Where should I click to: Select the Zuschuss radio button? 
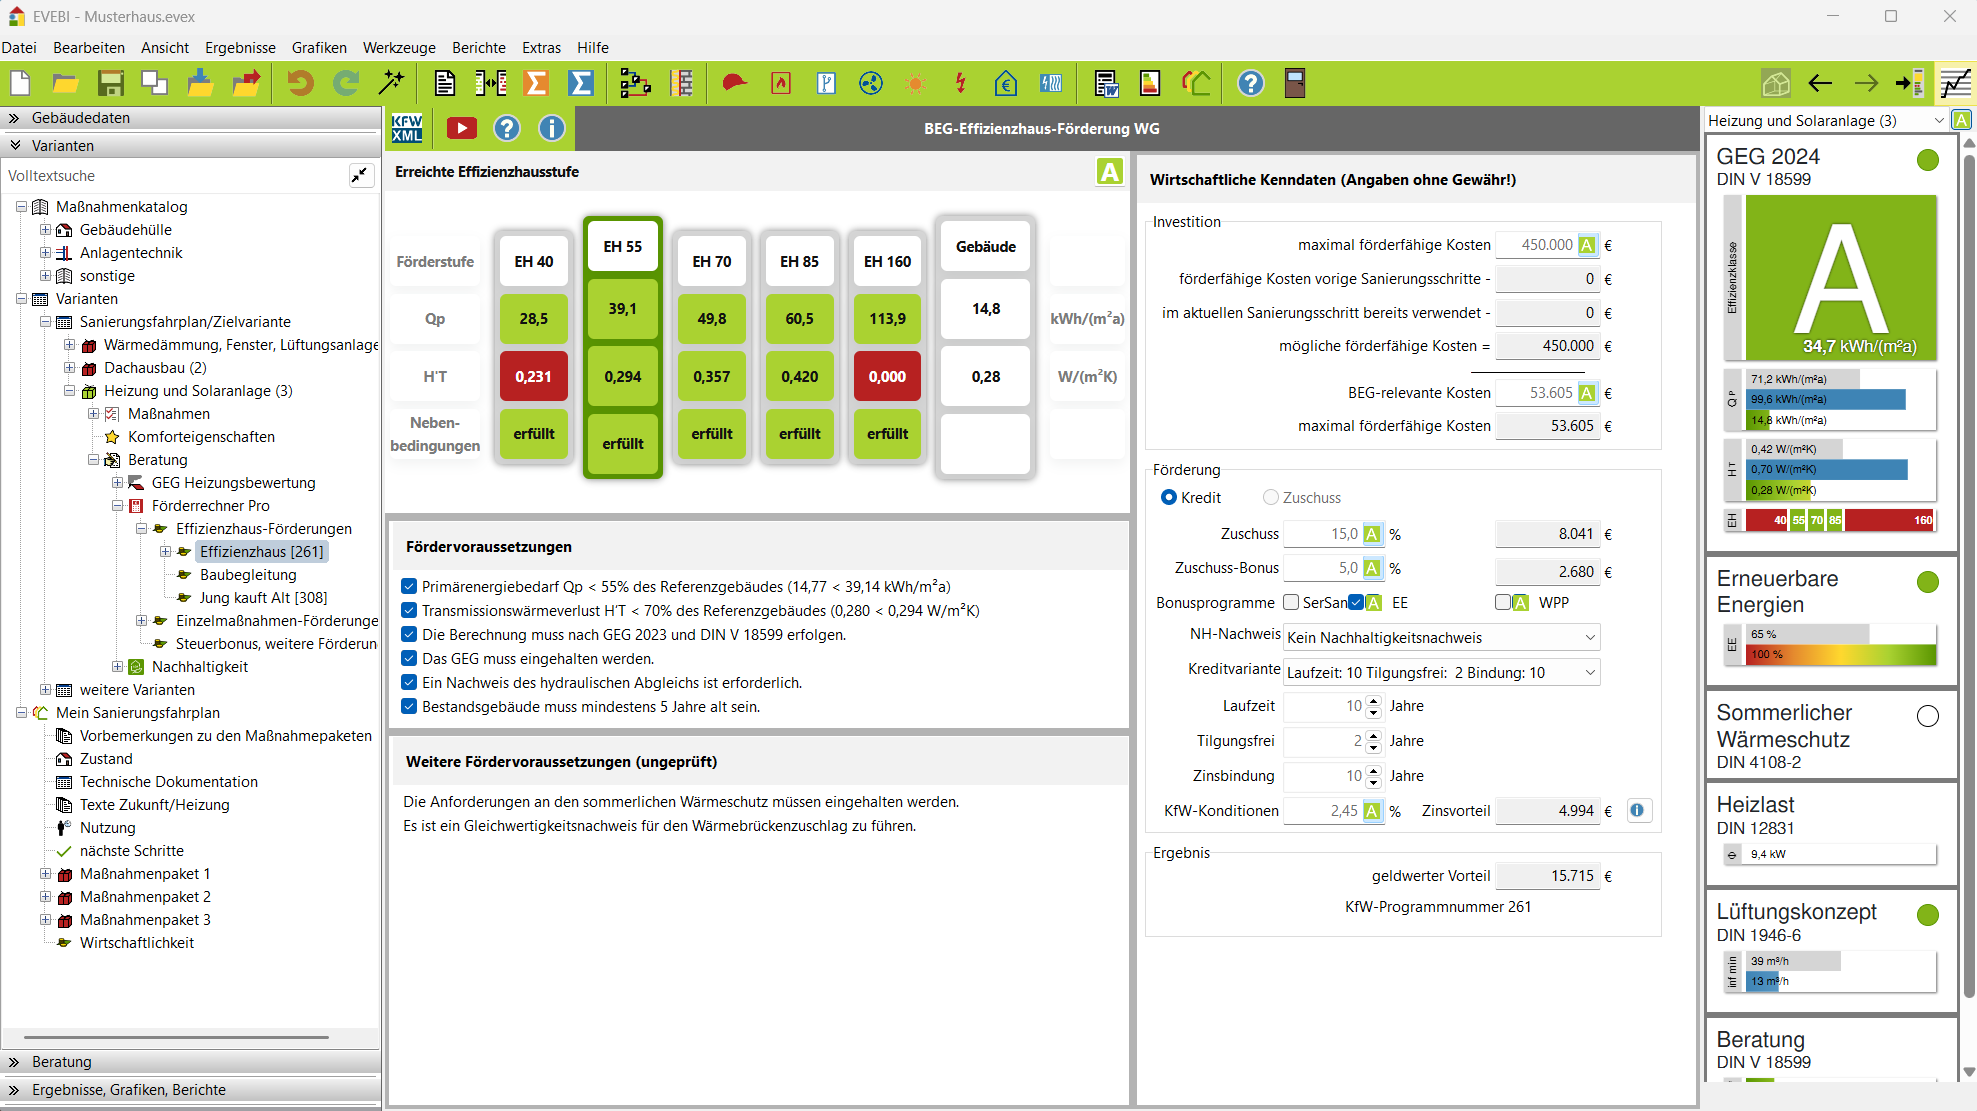click(1271, 498)
